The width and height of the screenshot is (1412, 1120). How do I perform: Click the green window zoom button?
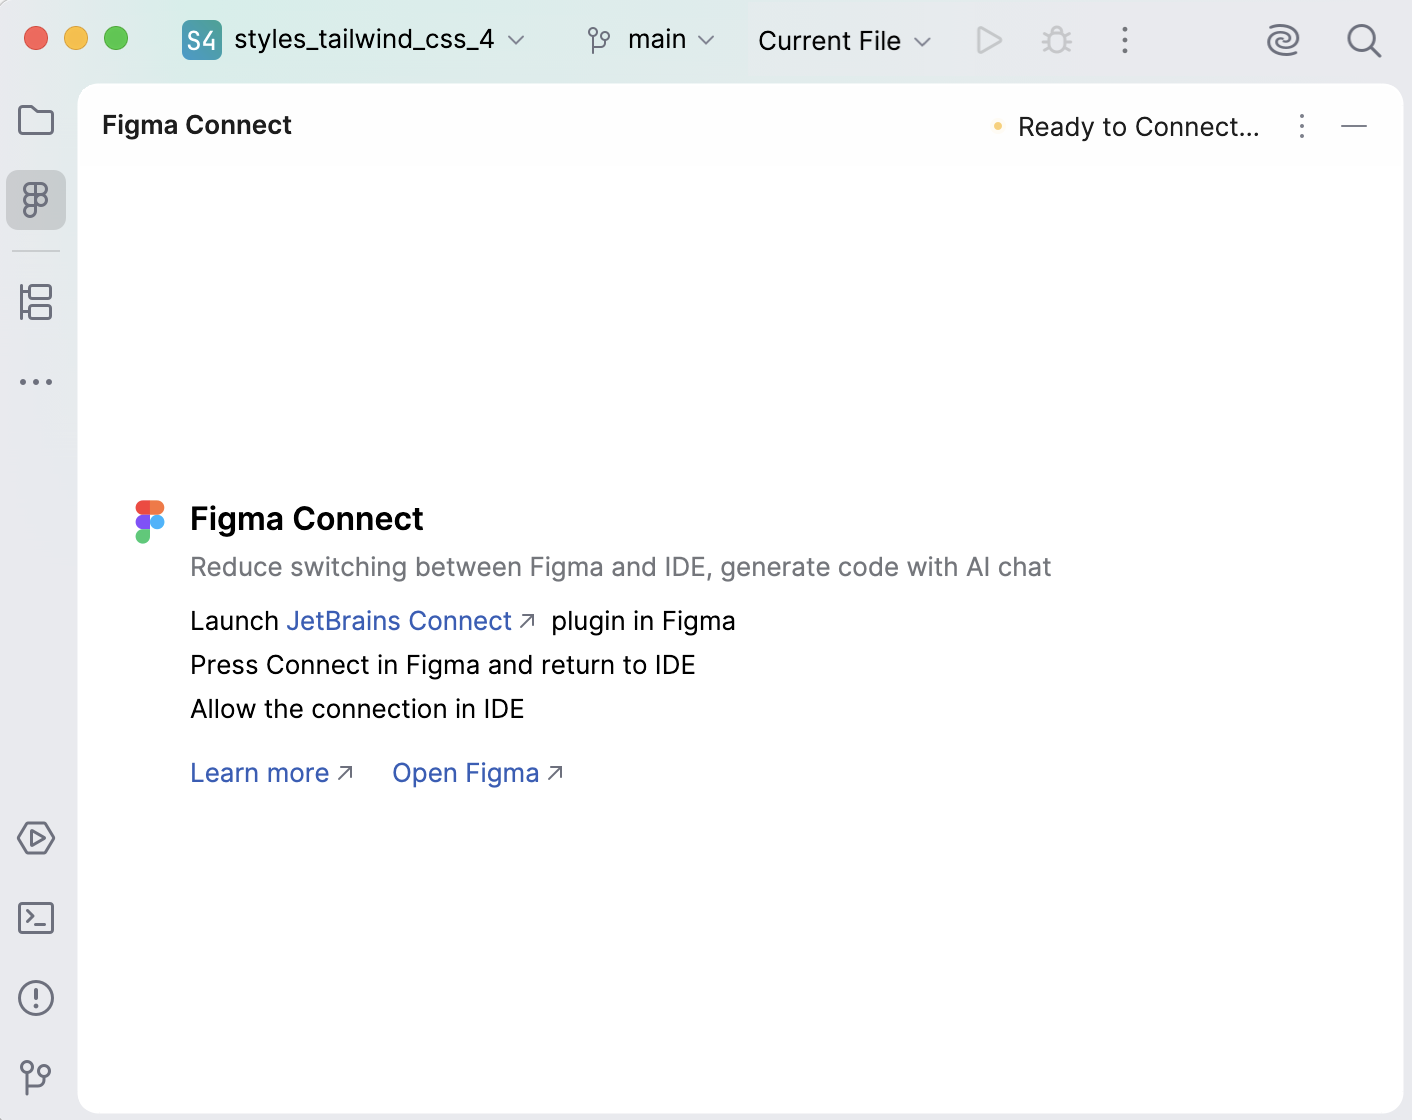point(116,38)
